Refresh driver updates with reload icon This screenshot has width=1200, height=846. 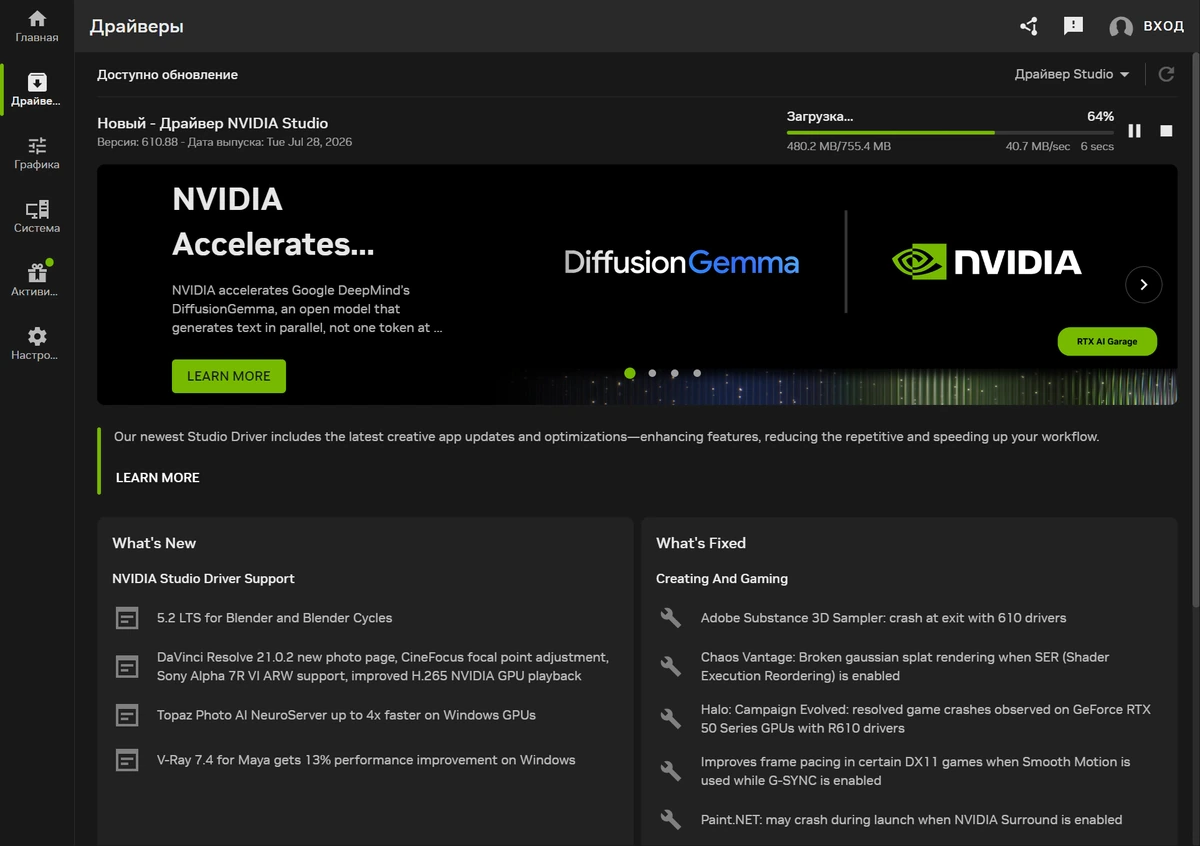click(x=1166, y=74)
